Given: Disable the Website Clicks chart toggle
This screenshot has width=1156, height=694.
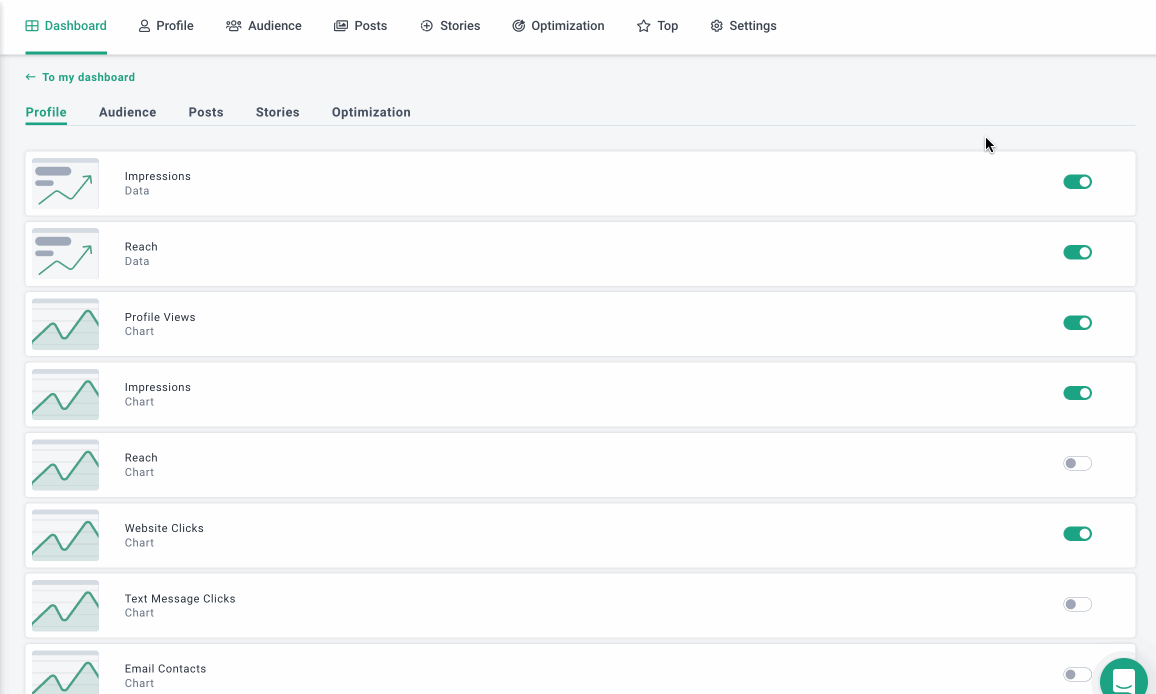Looking at the screenshot, I should 1077,534.
